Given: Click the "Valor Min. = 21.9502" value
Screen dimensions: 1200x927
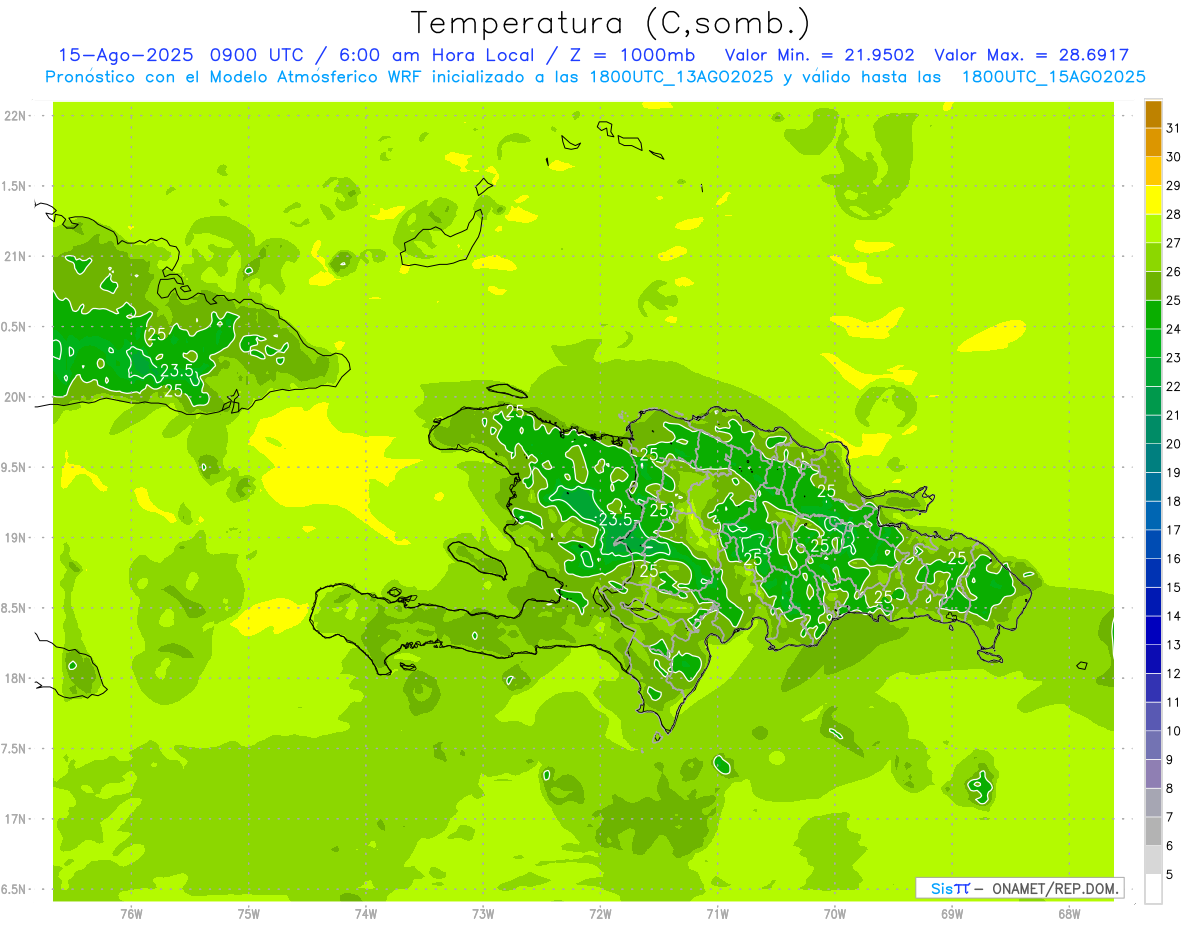Looking at the screenshot, I should click(820, 55).
